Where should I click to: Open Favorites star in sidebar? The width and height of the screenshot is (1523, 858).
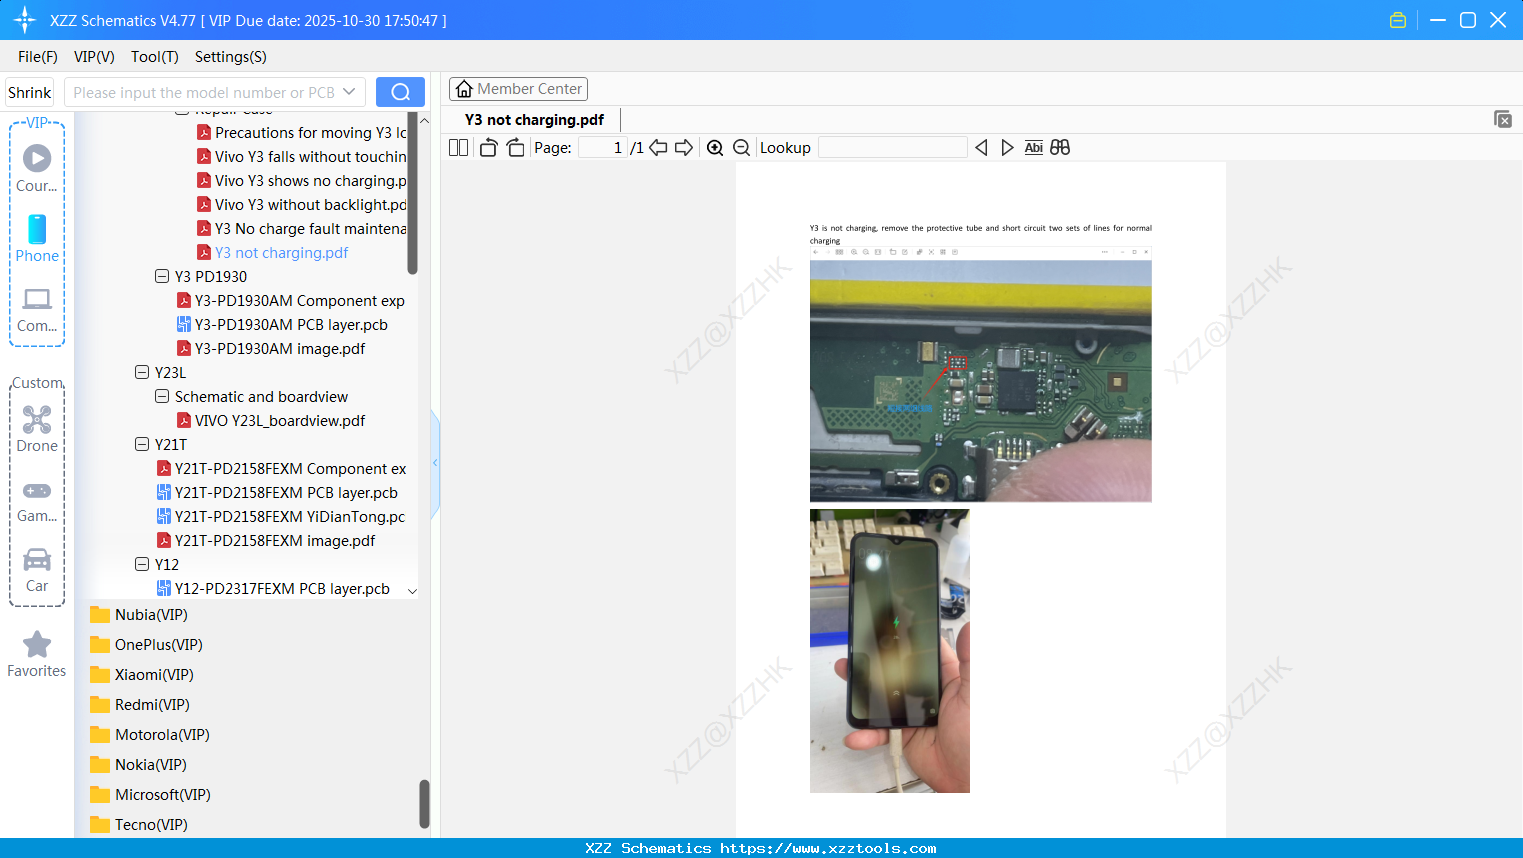point(37,654)
